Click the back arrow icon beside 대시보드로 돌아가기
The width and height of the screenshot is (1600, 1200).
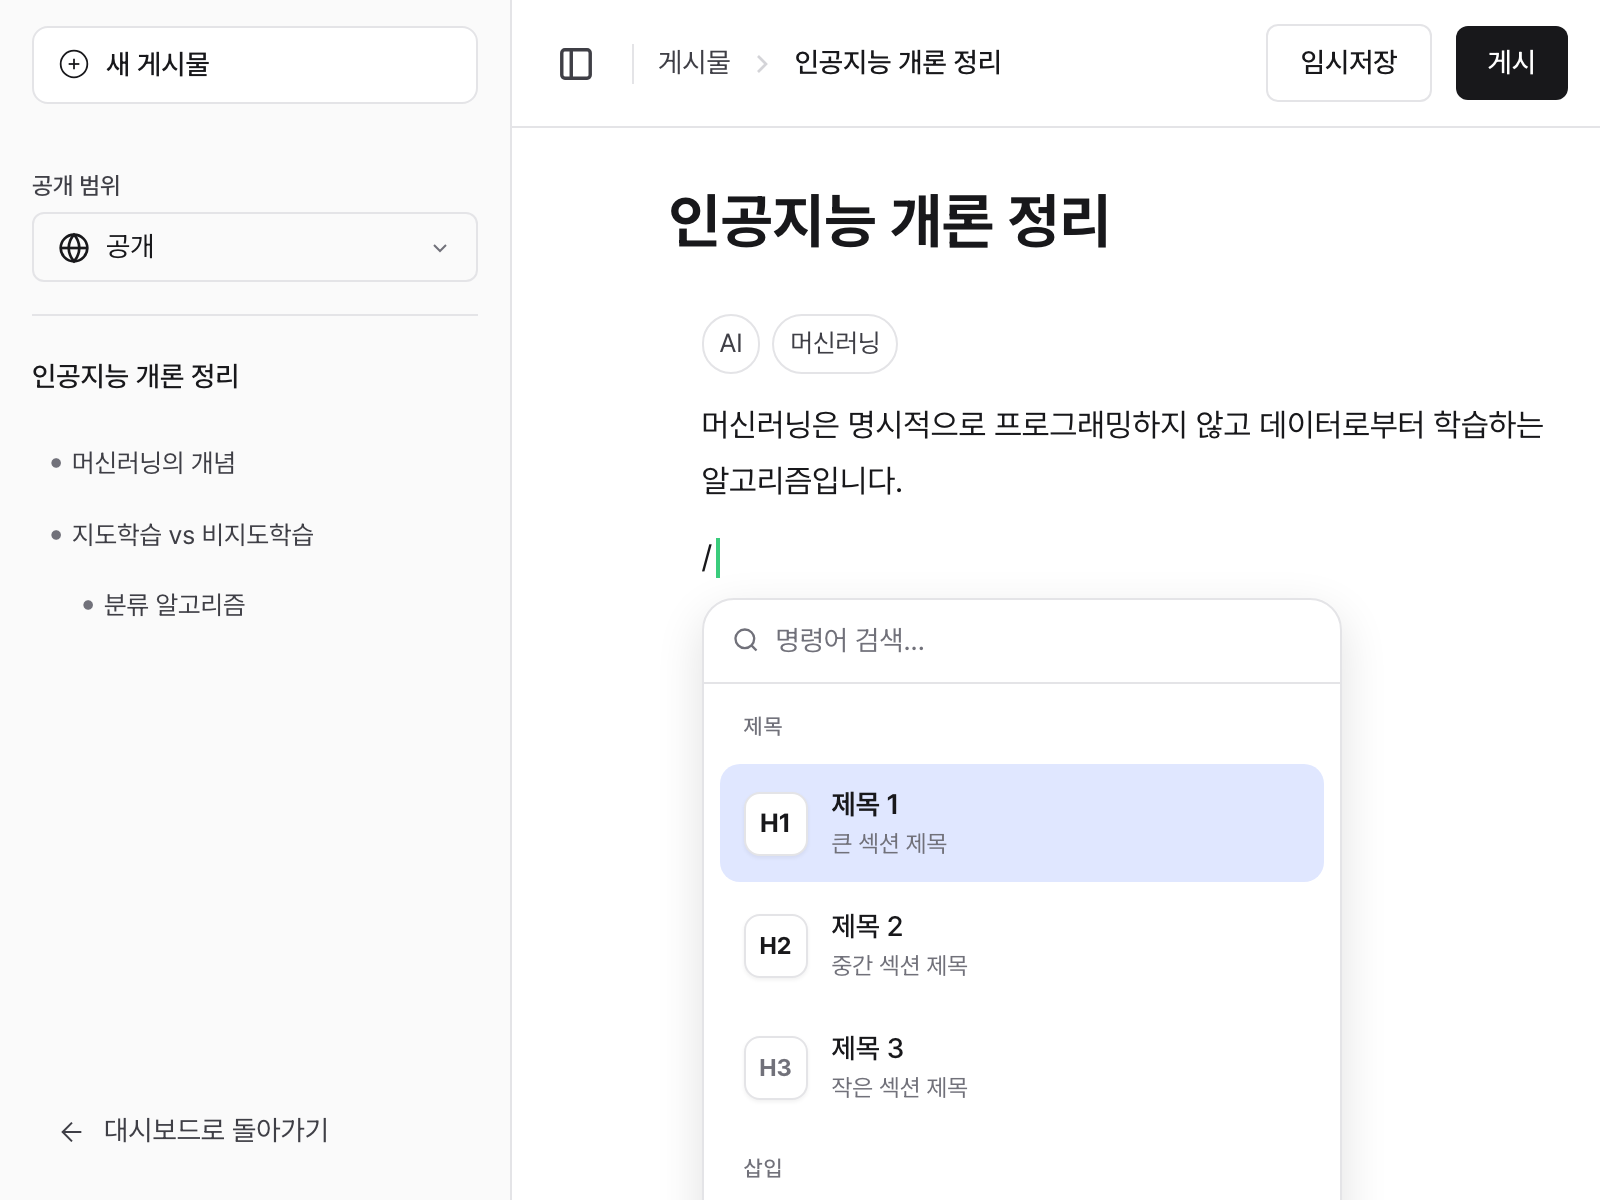(71, 1131)
